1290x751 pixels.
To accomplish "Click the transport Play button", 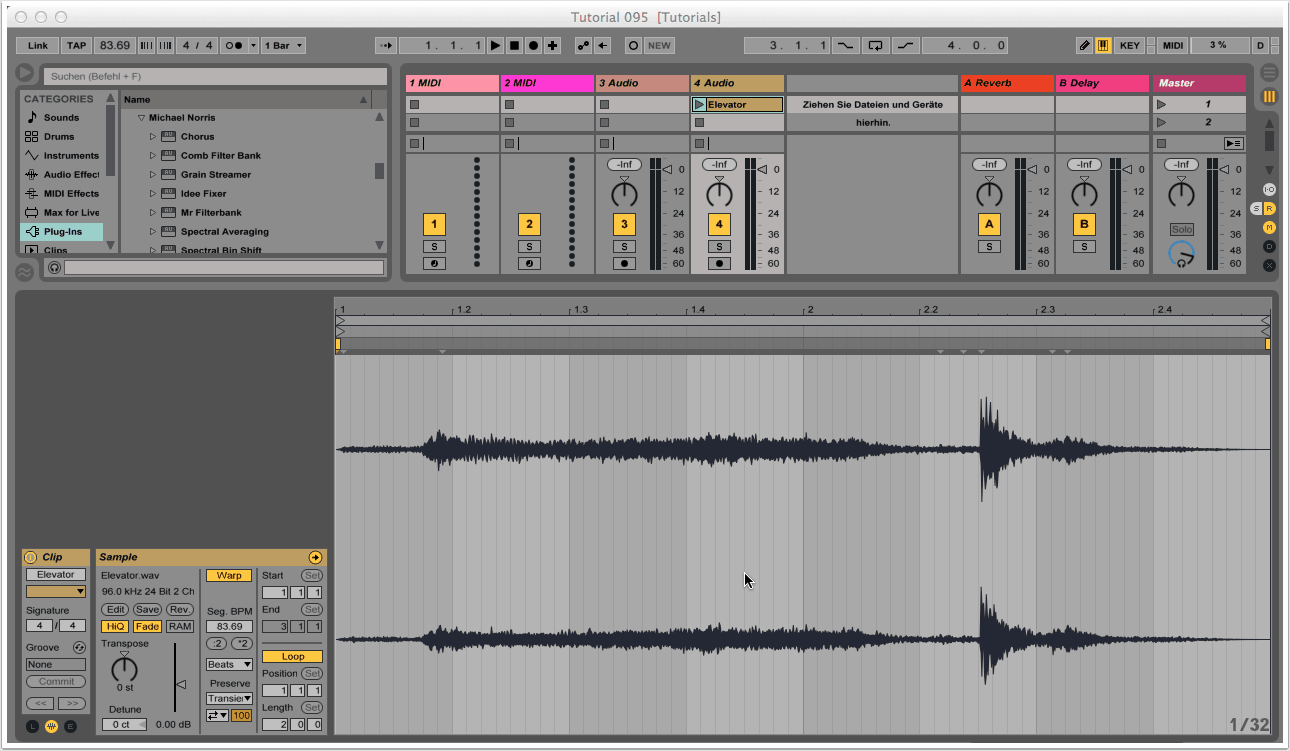I will tap(495, 45).
